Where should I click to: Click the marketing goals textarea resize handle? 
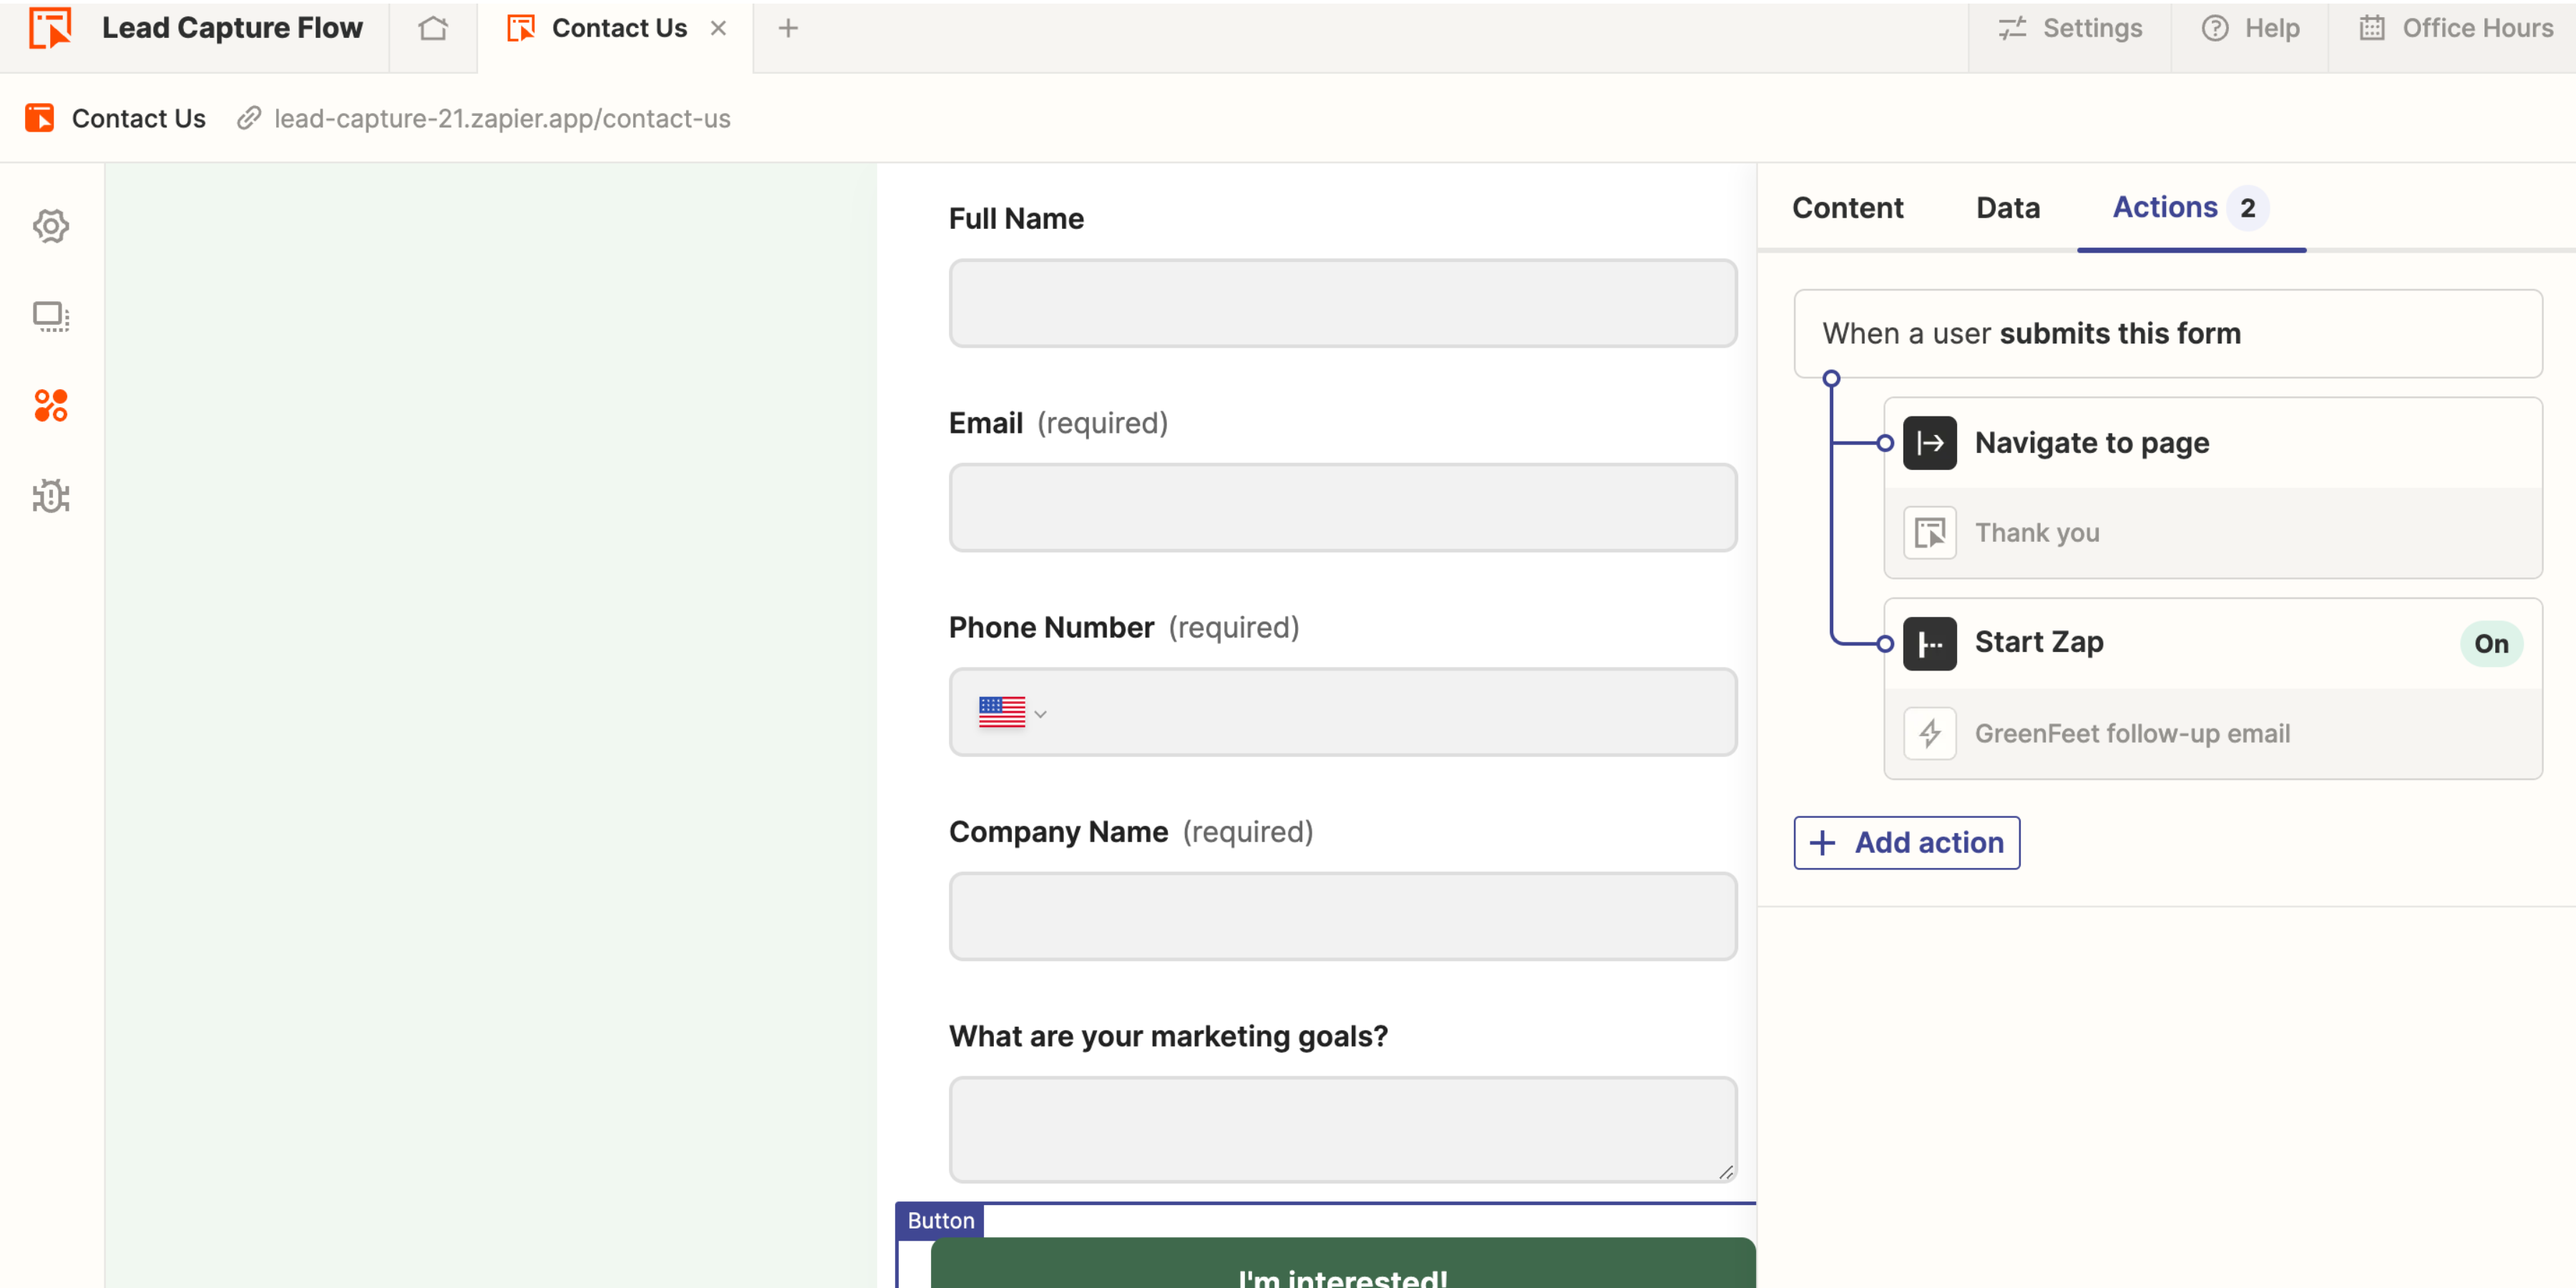pos(1726,1172)
